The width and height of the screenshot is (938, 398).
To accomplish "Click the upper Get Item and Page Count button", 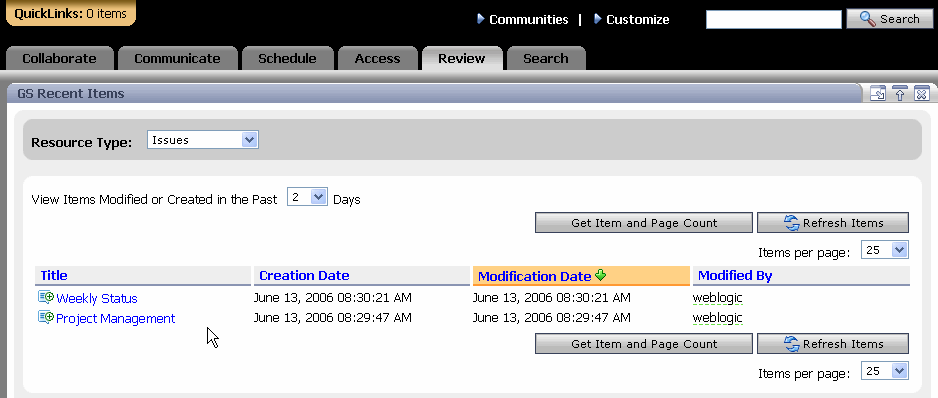I will pos(644,223).
